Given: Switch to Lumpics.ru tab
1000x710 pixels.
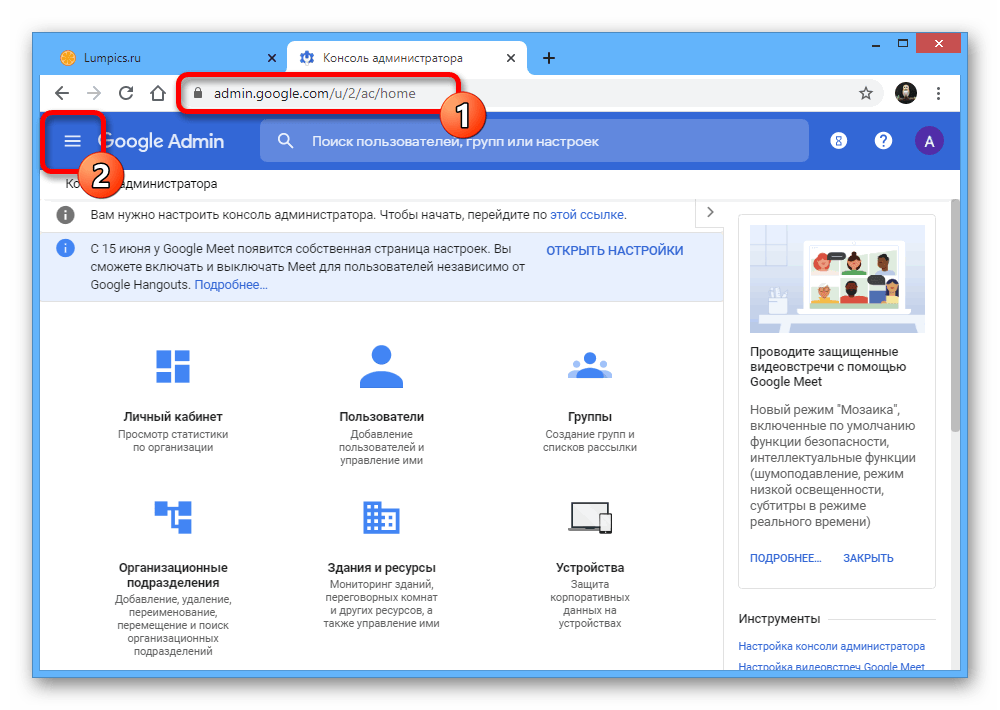Looking at the screenshot, I should point(168,58).
